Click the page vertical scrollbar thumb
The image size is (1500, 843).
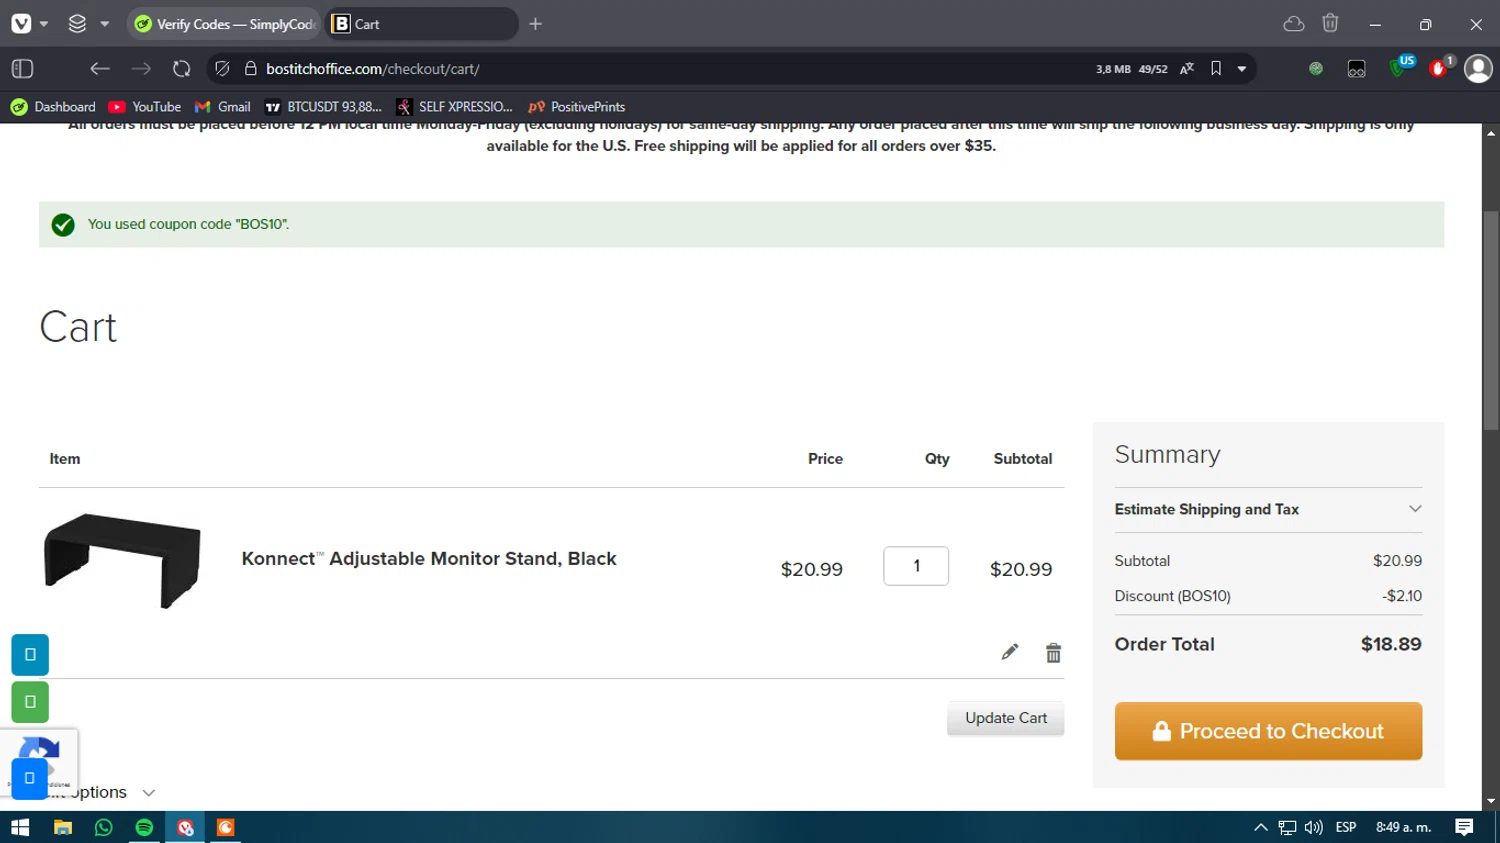pyautogui.click(x=1491, y=320)
